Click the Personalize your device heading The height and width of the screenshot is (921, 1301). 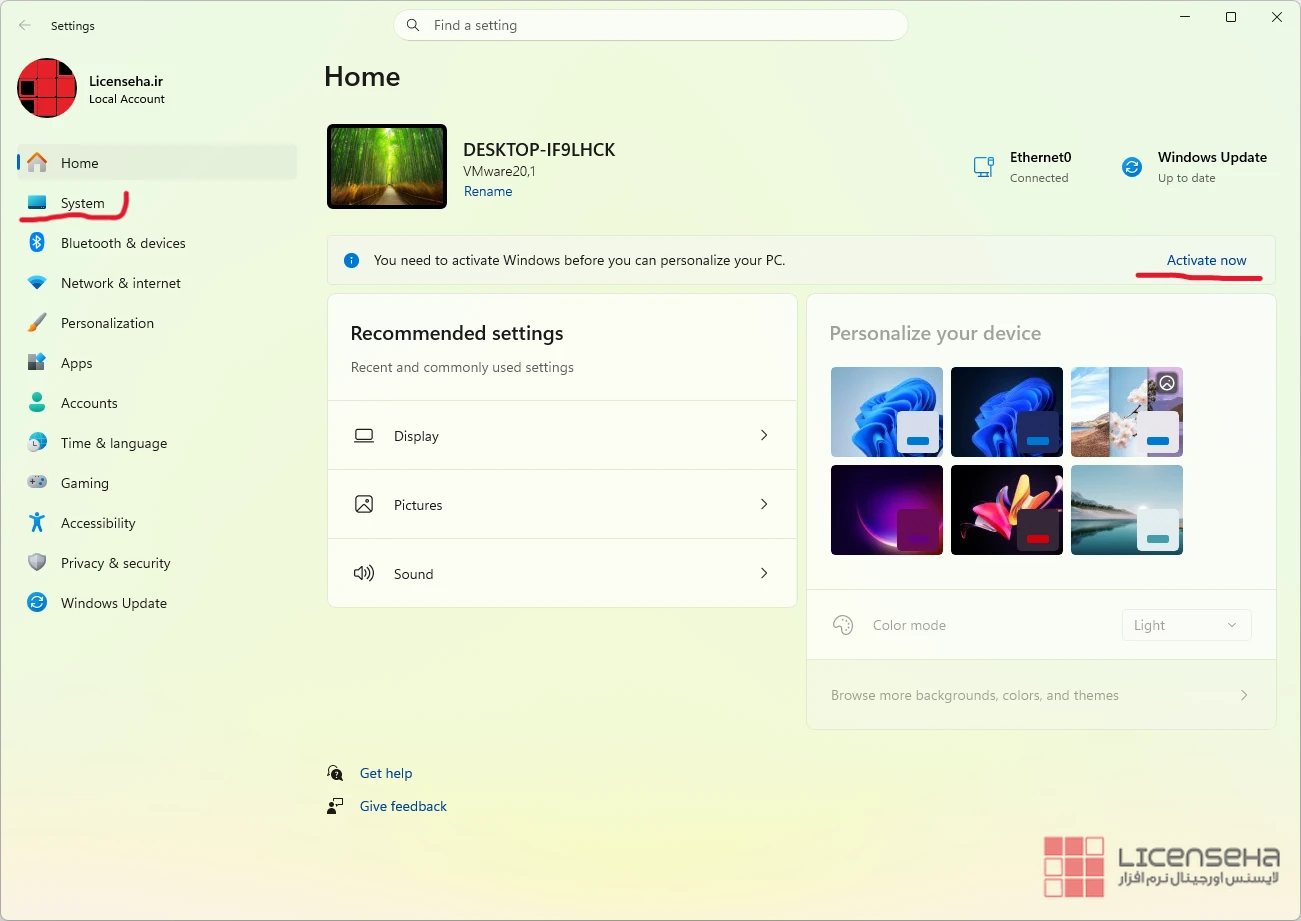935,333
